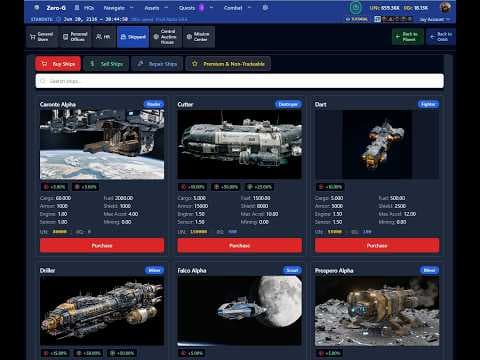Click the Dart ship title
The width and height of the screenshot is (480, 360).
321,104
